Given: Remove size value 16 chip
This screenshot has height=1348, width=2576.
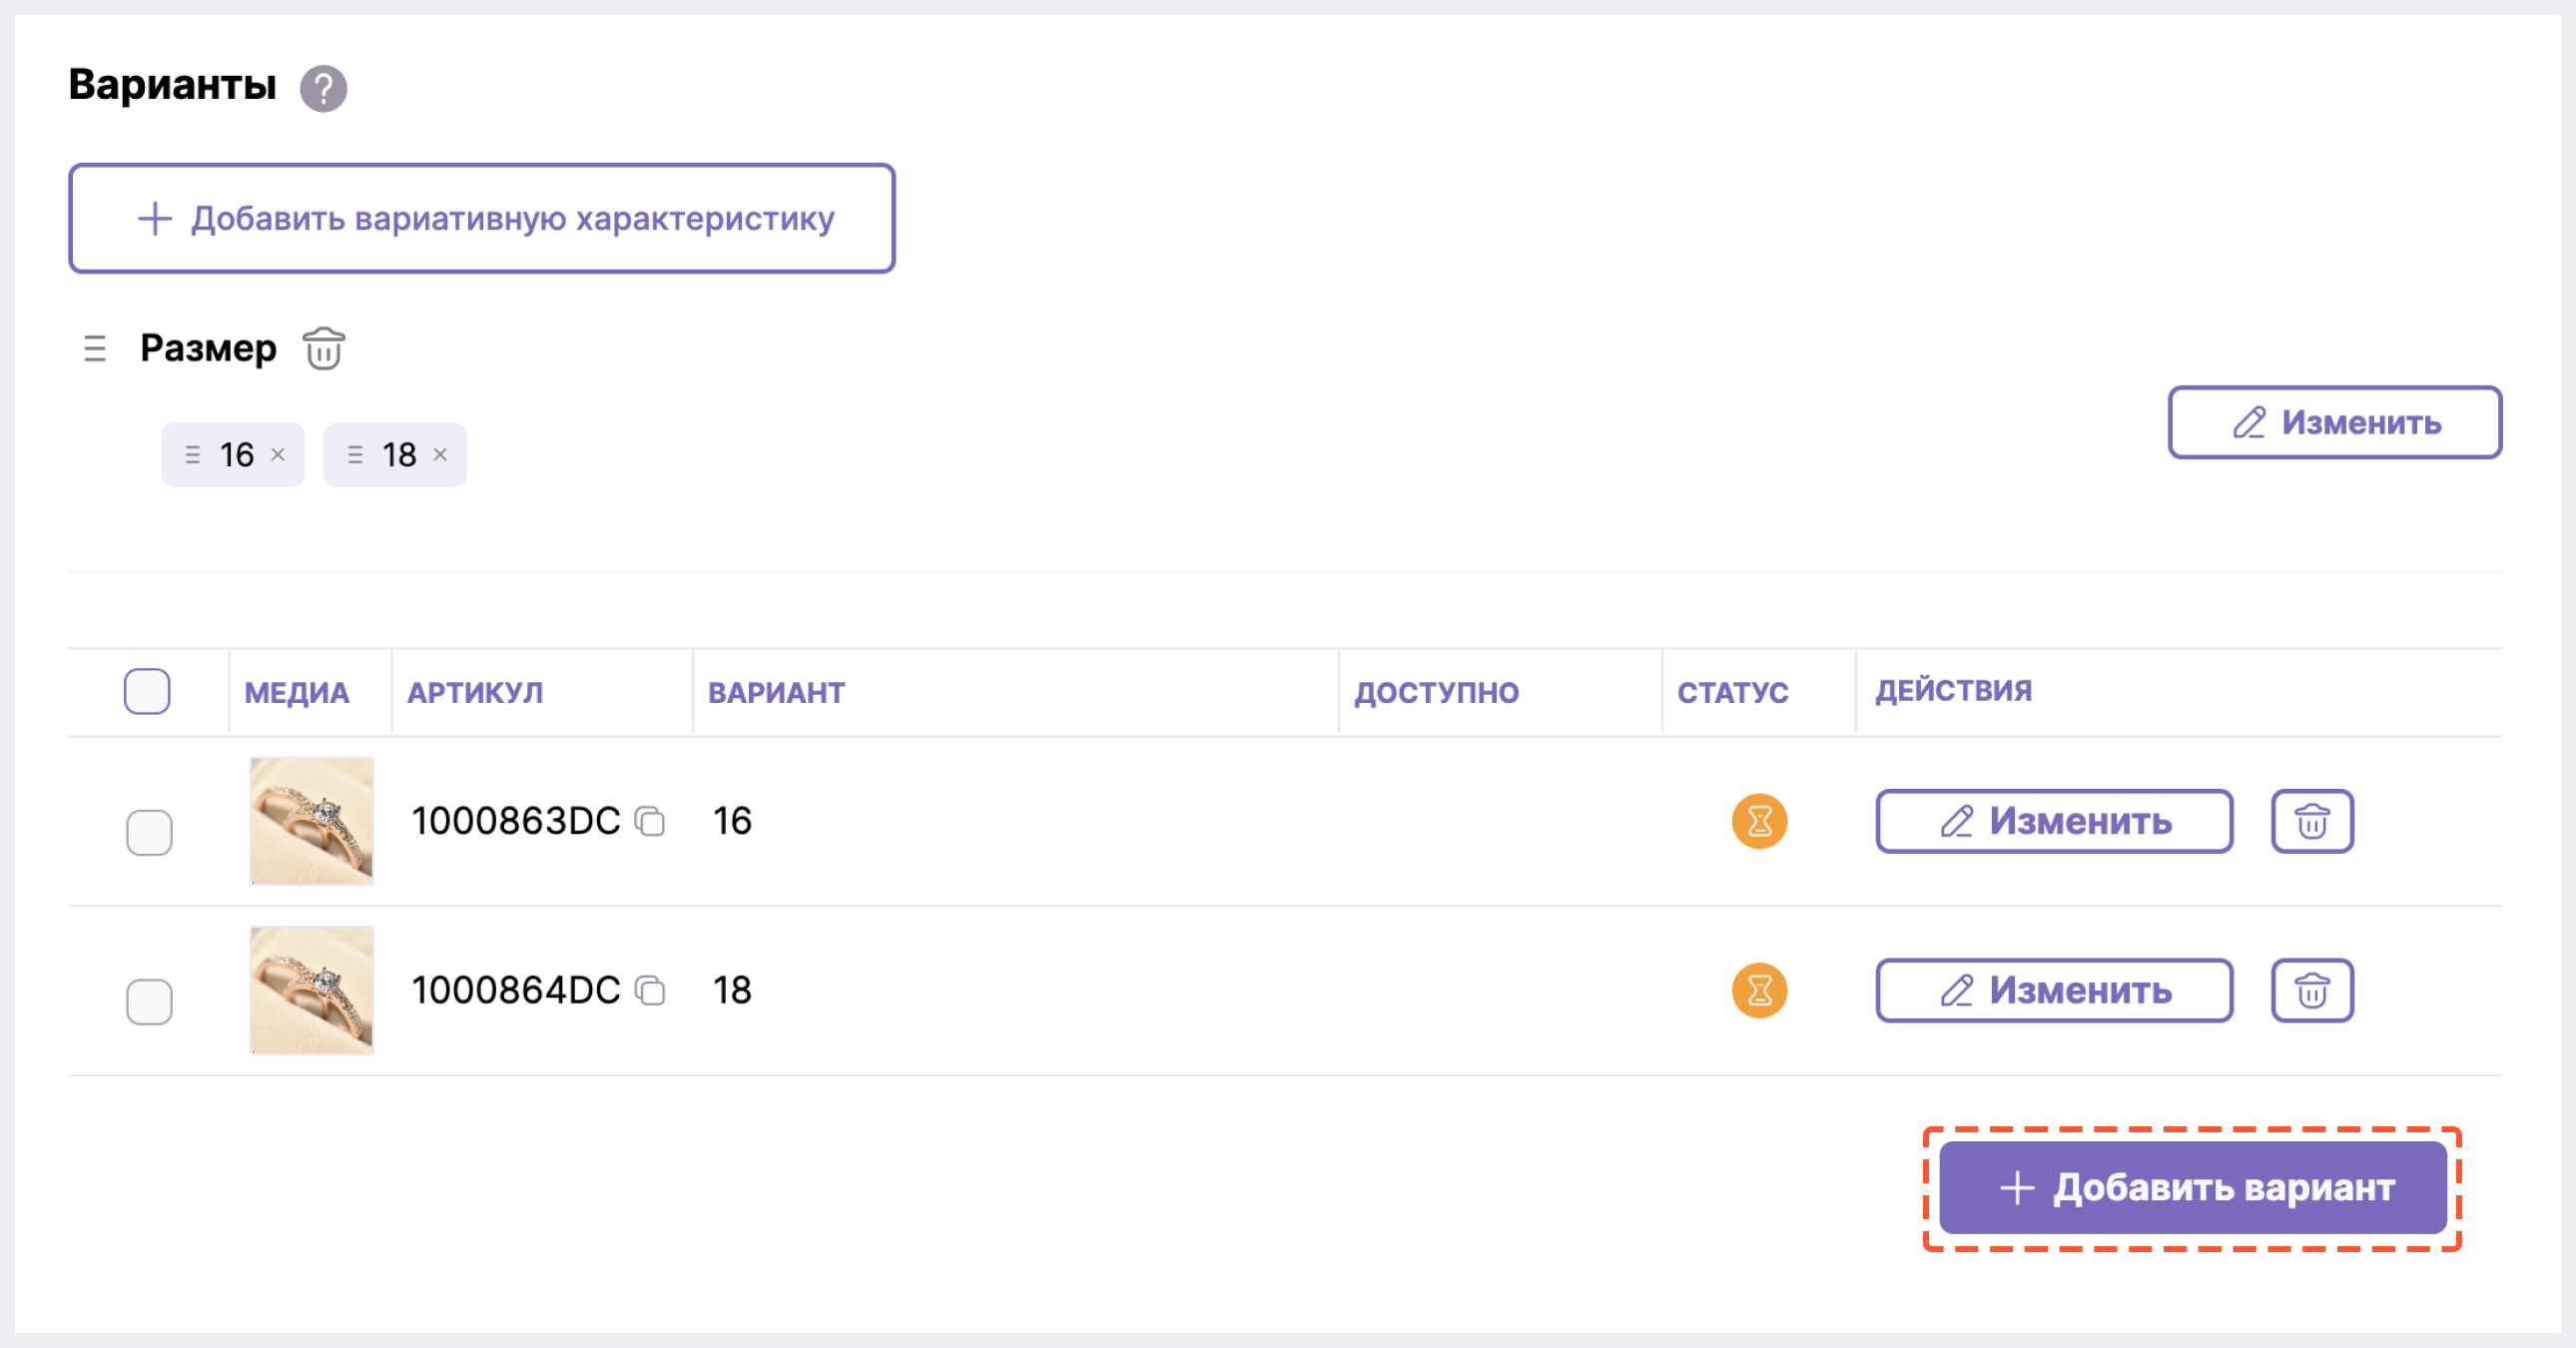Looking at the screenshot, I should coord(278,455).
